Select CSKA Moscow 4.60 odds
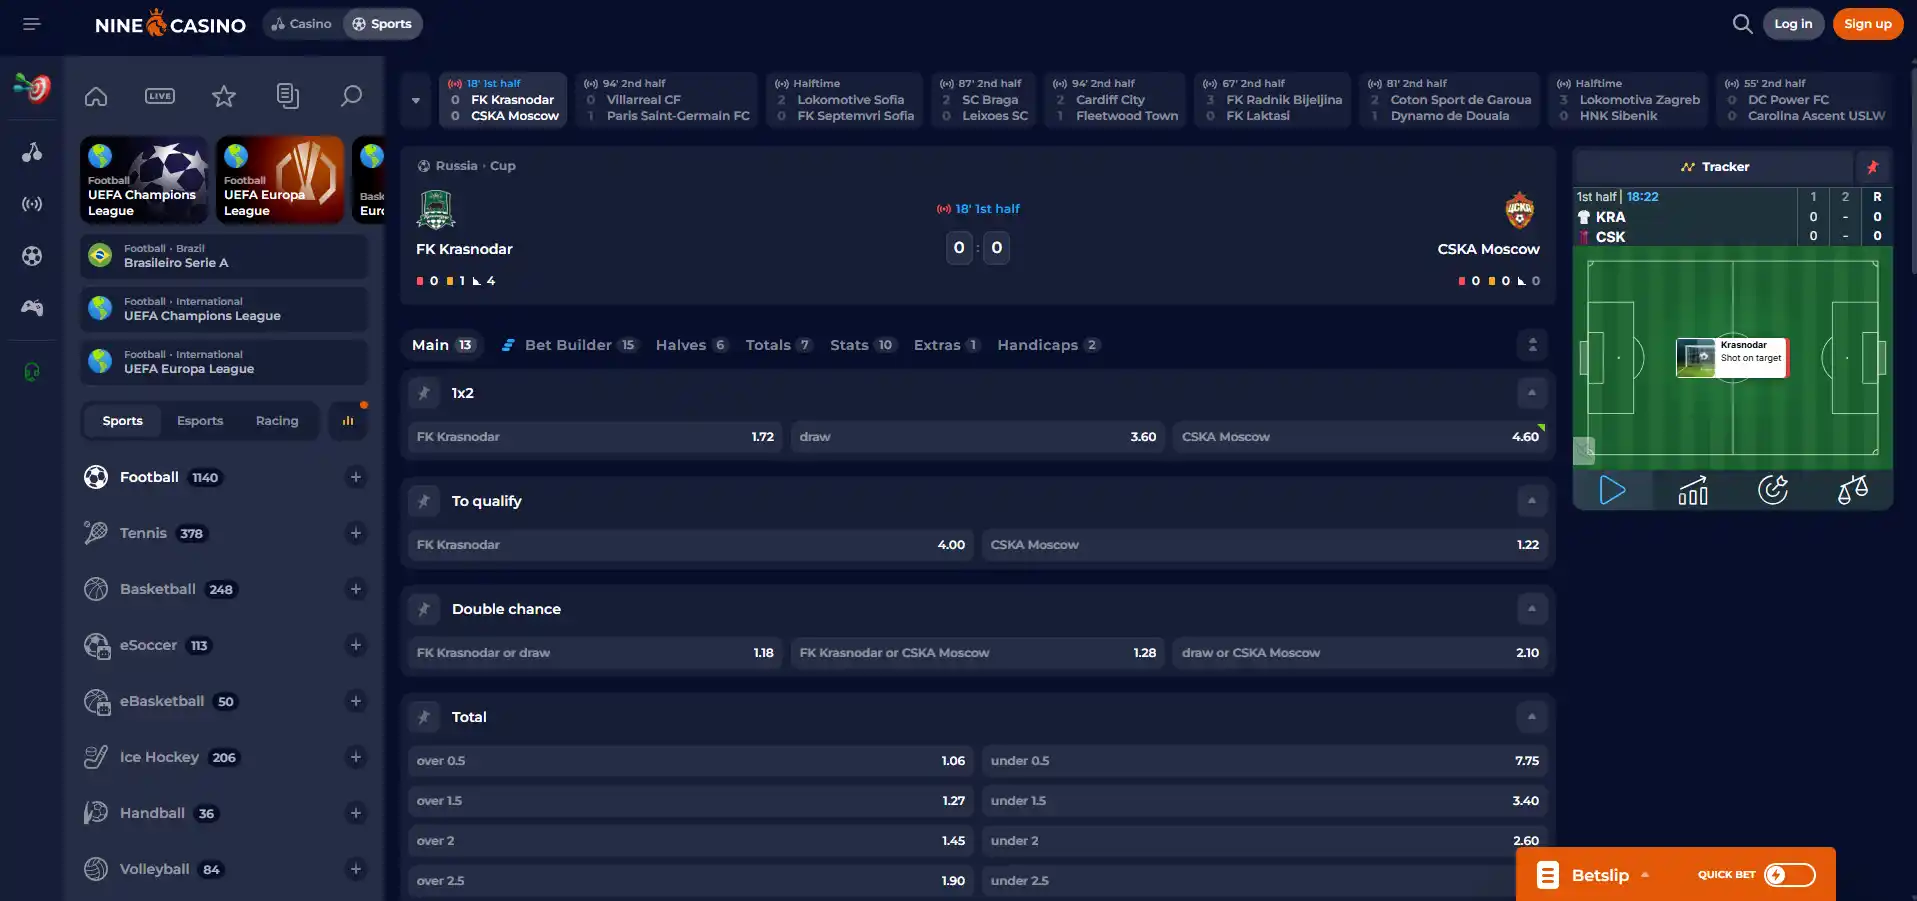This screenshot has width=1917, height=901. pos(1360,437)
